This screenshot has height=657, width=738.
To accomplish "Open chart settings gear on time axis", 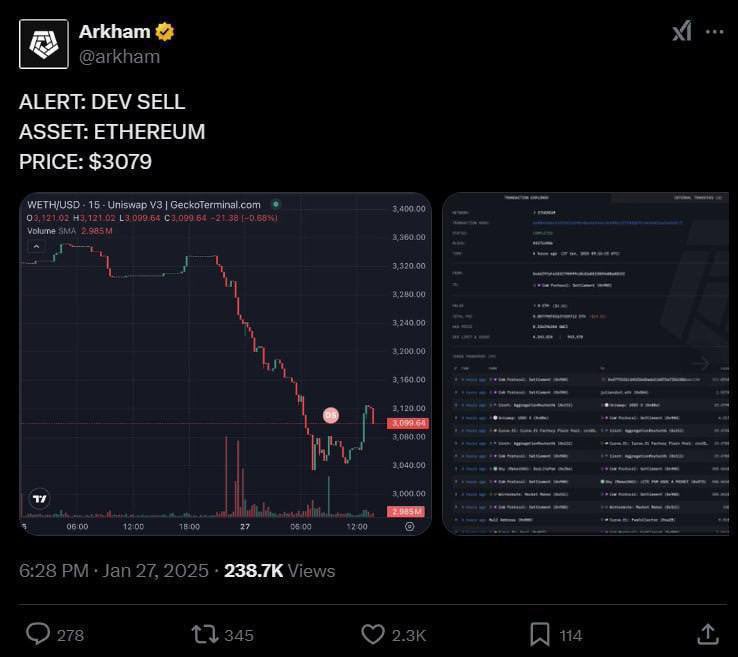I will tap(409, 526).
